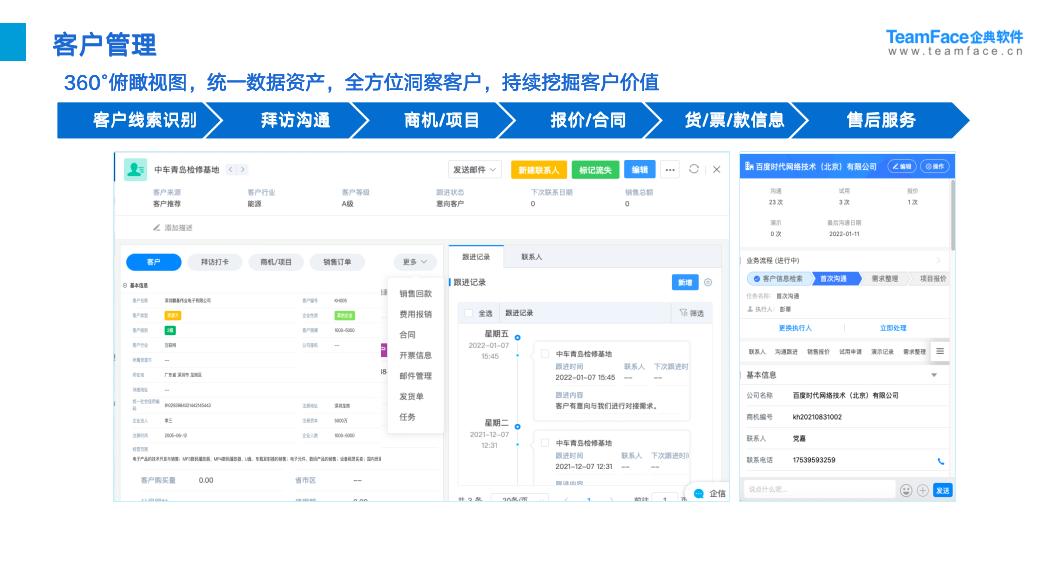
Task: Click the company building icon in Baidu panel
Action: [749, 166]
